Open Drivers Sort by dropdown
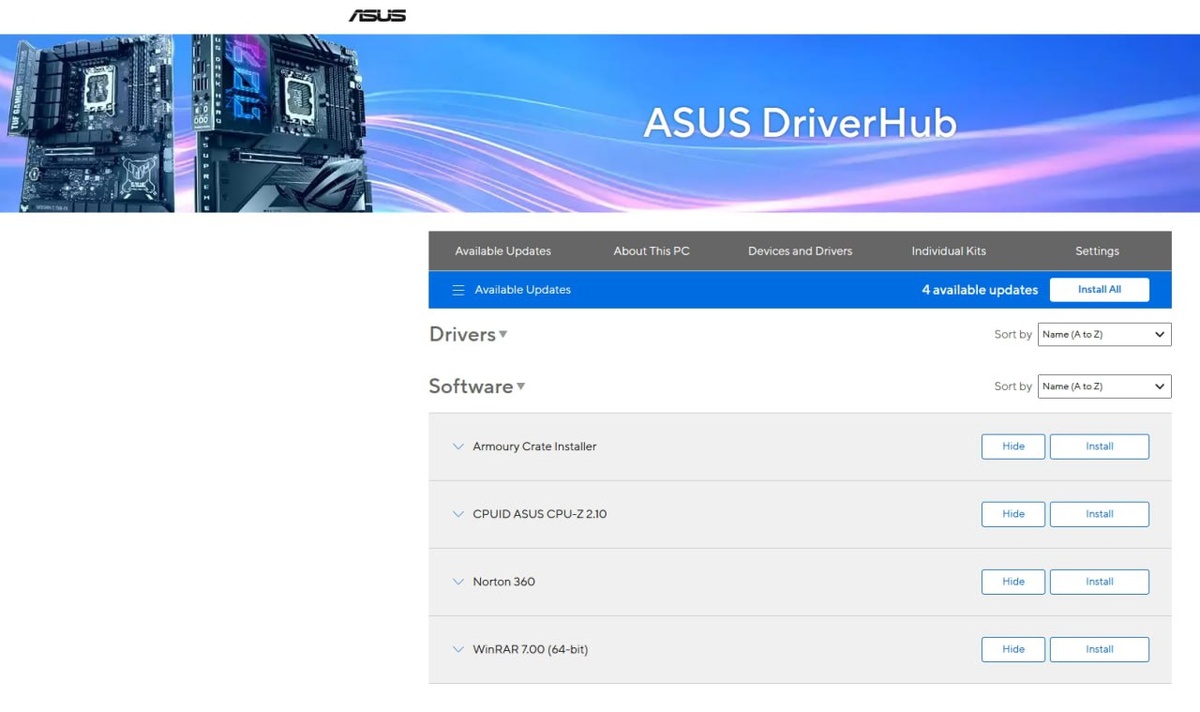The image size is (1200, 712). pyautogui.click(x=1104, y=334)
